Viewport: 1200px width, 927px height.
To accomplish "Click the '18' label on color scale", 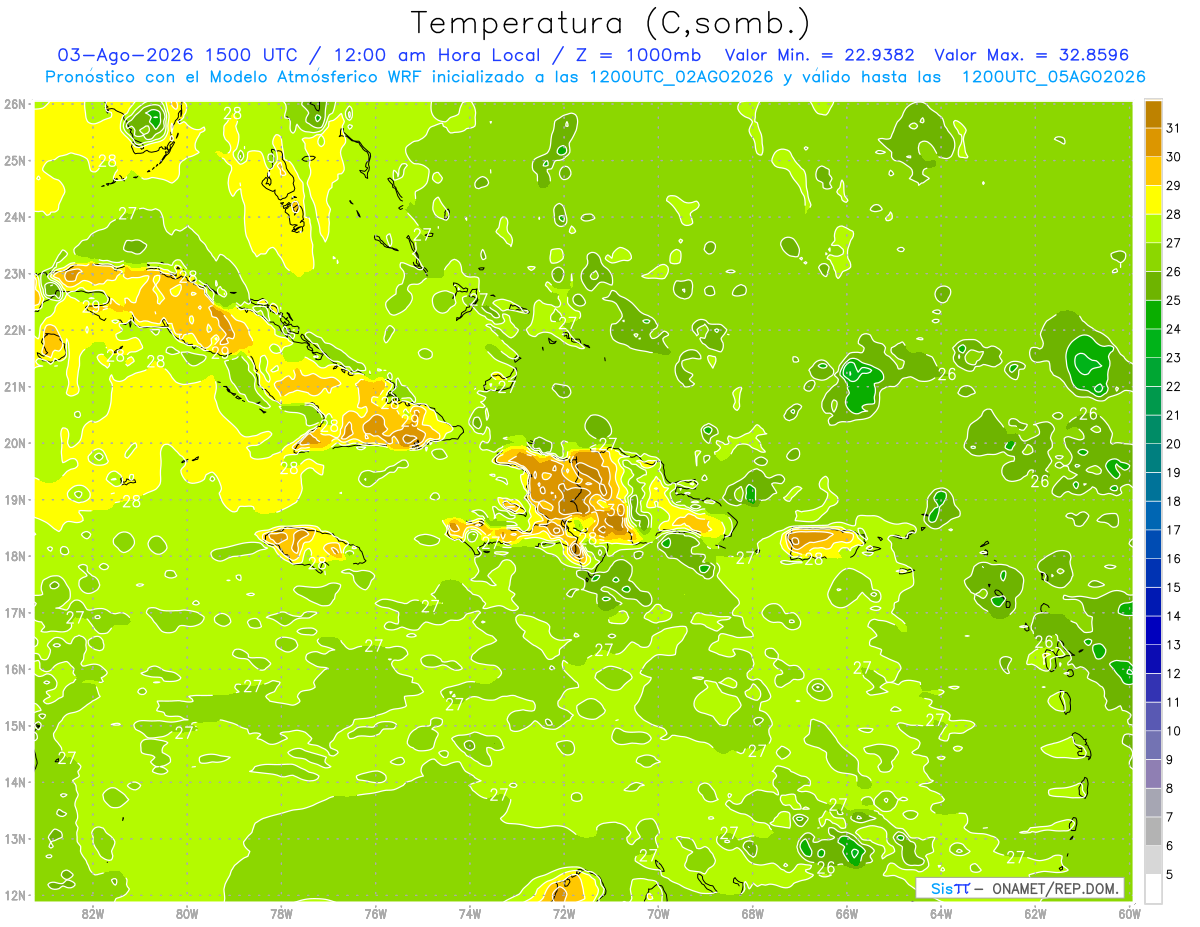I will pos(1173,501).
